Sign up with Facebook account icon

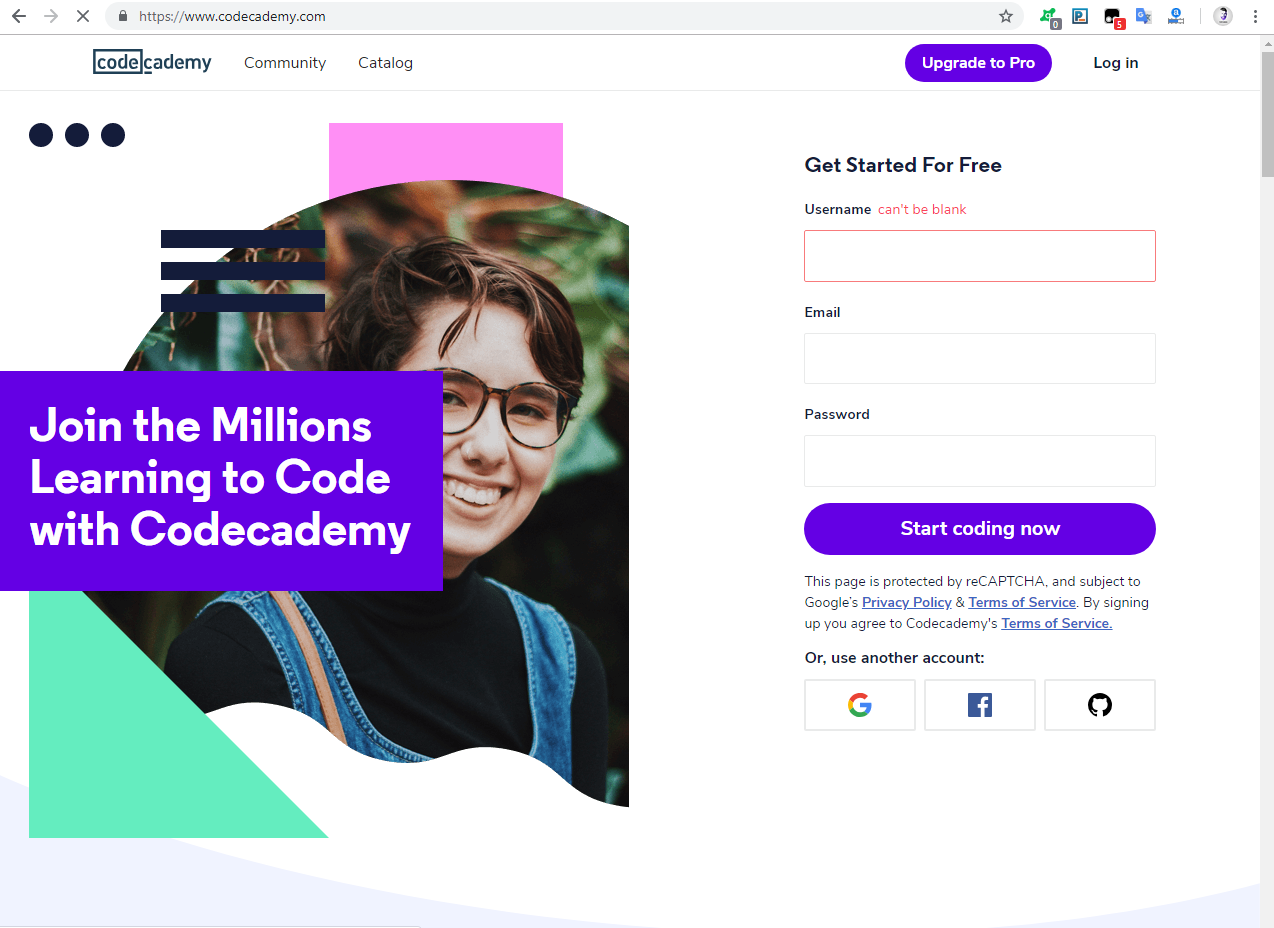[980, 705]
